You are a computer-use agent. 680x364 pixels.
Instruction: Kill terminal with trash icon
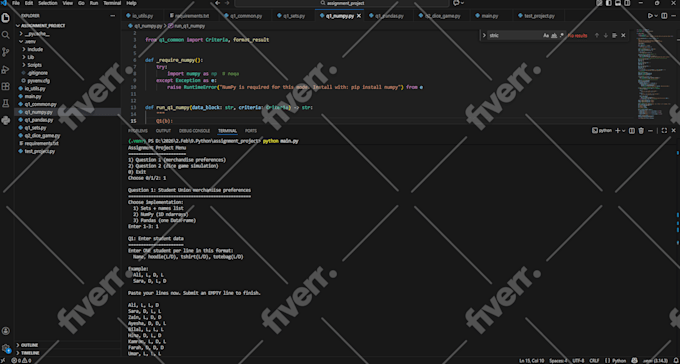point(641,131)
